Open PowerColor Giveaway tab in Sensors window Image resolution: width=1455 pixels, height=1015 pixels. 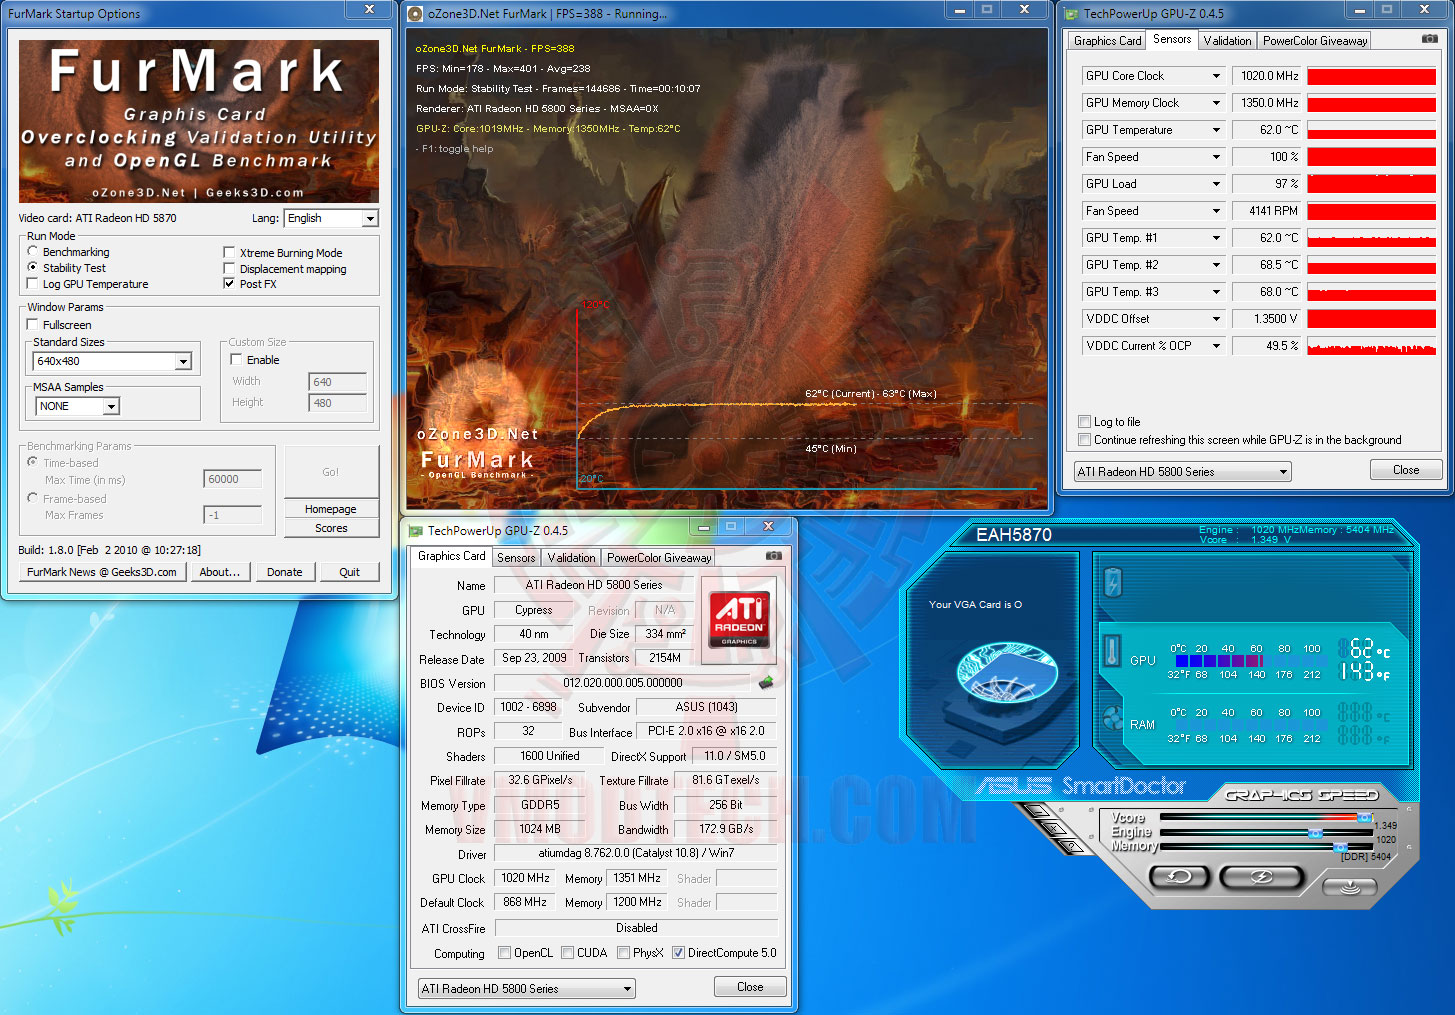1314,41
